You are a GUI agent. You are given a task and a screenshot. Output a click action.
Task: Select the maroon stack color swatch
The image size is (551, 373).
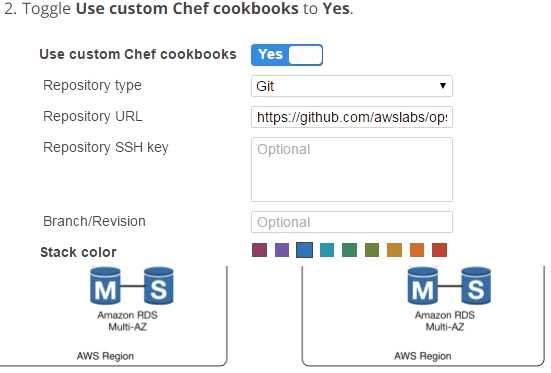(x=259, y=250)
